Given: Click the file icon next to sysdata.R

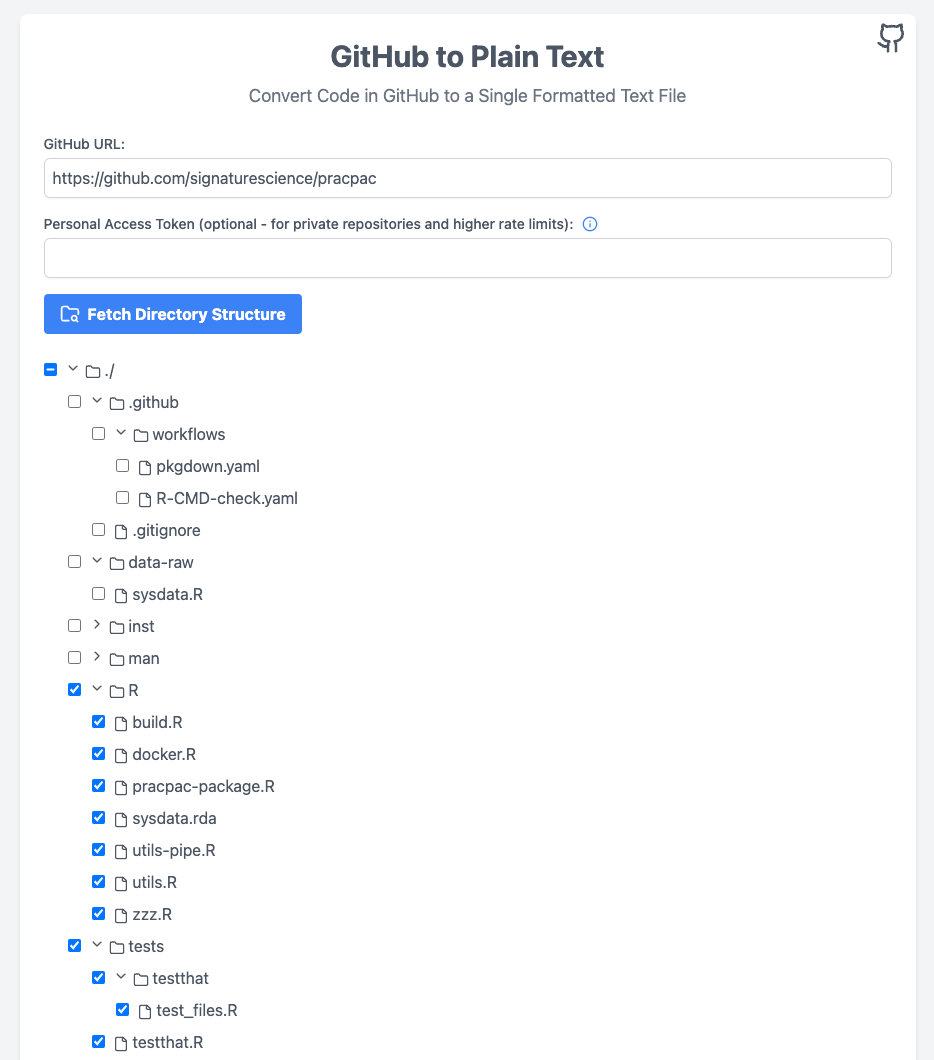Looking at the screenshot, I should coord(120,594).
